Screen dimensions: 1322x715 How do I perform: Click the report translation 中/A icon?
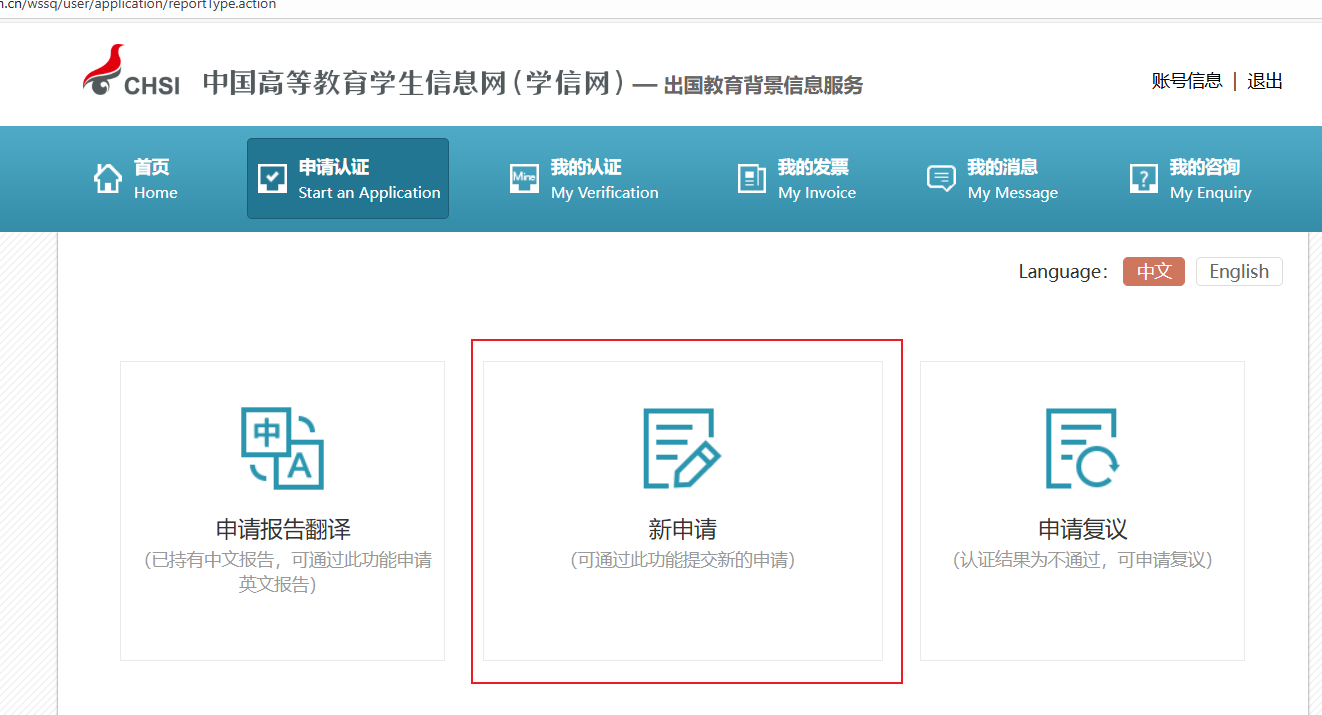[282, 448]
